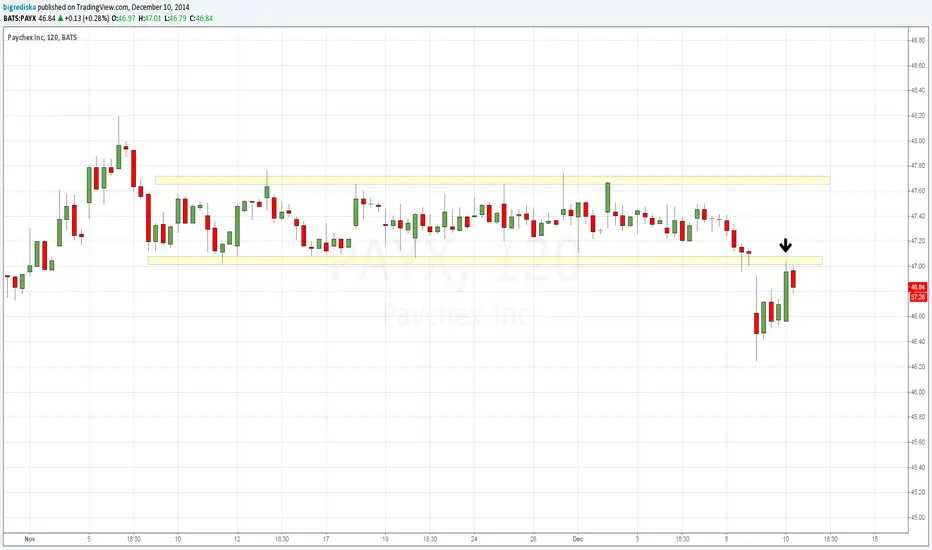Click the 45.60 price axis label

[918, 442]
